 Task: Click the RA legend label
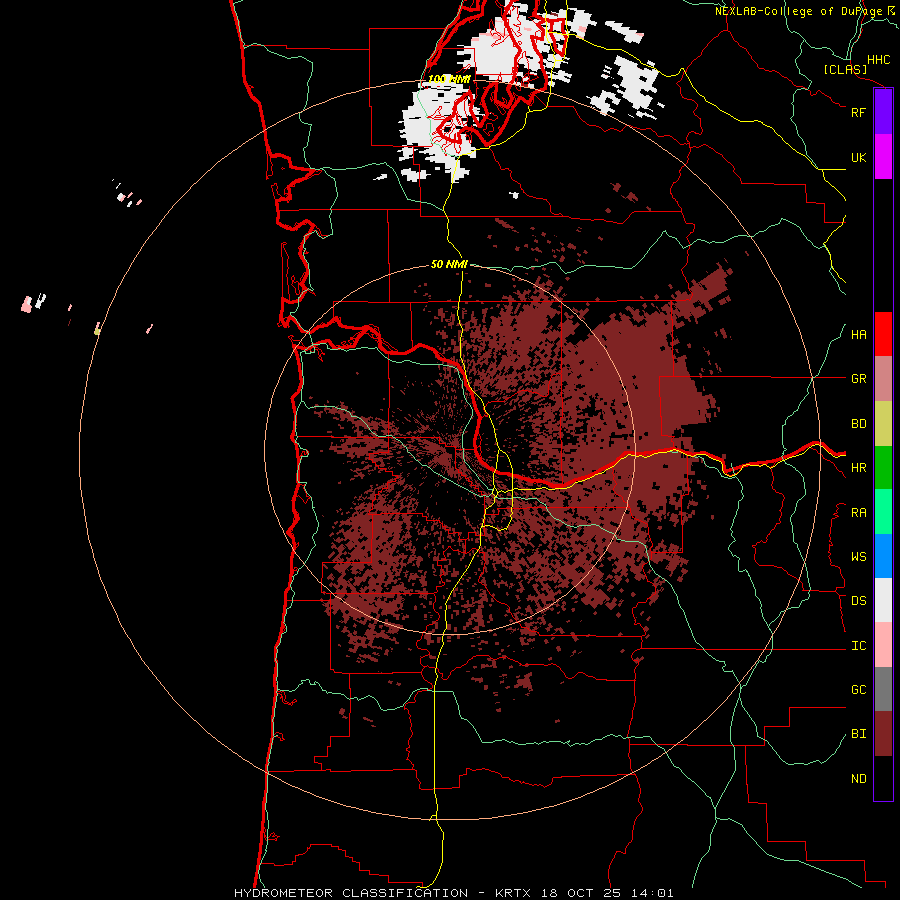858,513
